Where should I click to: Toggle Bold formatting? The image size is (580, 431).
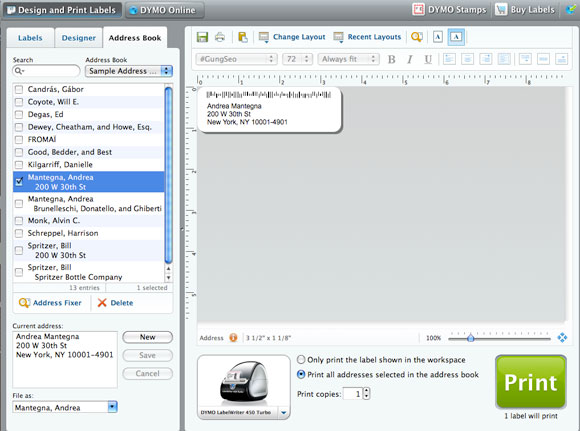[391, 59]
